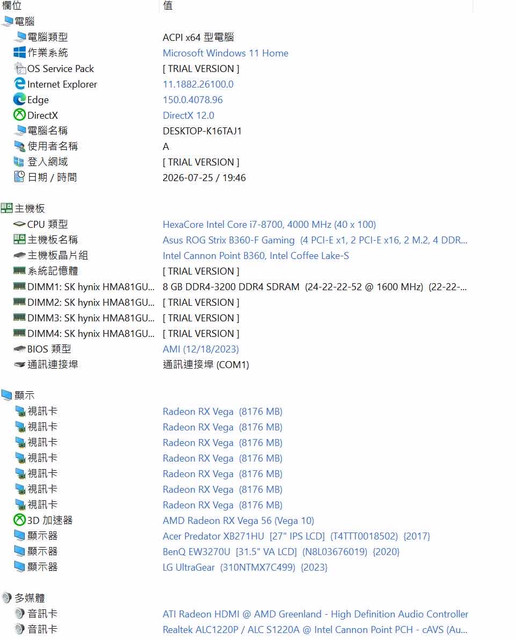The width and height of the screenshot is (516, 640).
Task: Click the BIOS 類型 chip icon
Action: pos(20,349)
